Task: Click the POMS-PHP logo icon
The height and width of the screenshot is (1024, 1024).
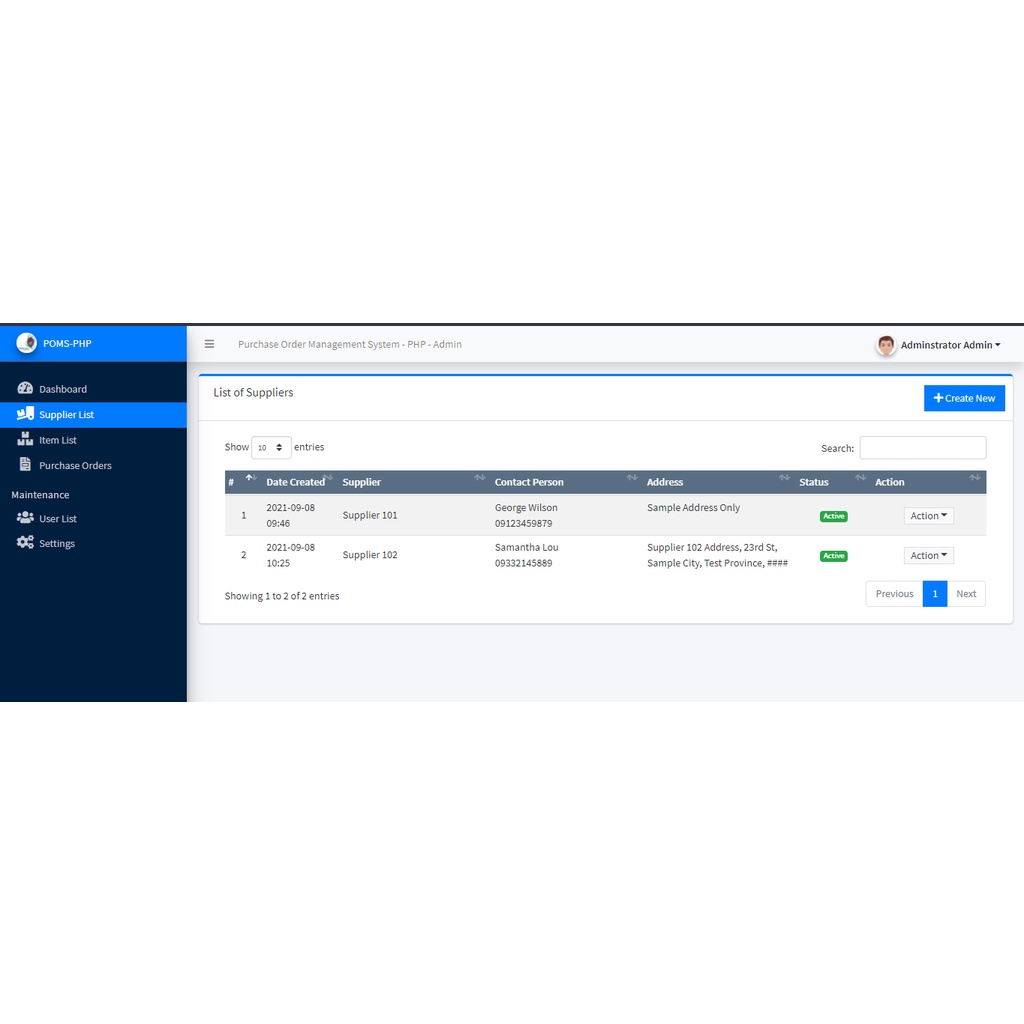Action: (26, 343)
